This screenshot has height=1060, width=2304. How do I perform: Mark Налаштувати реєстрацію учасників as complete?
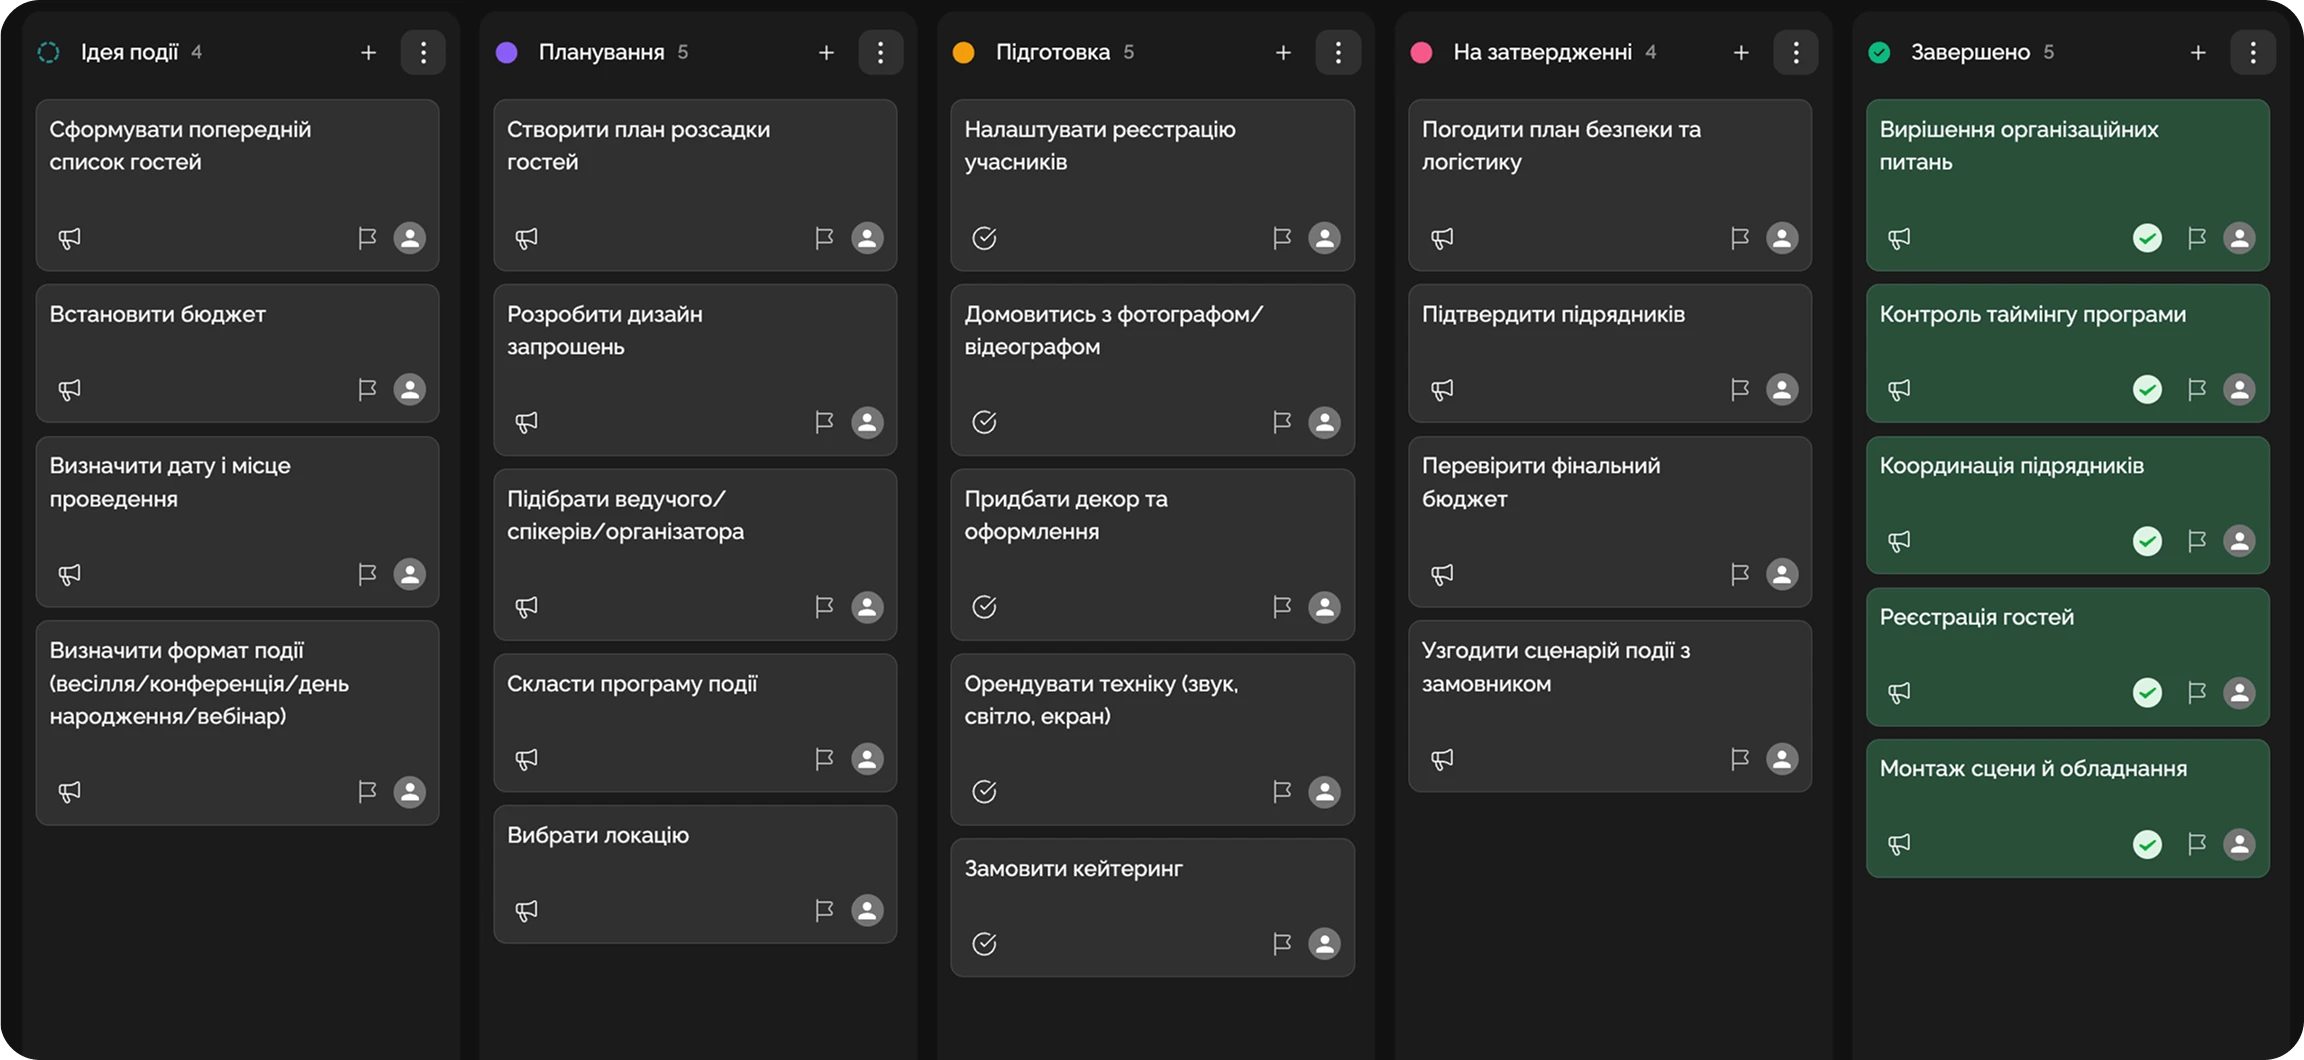tap(984, 238)
